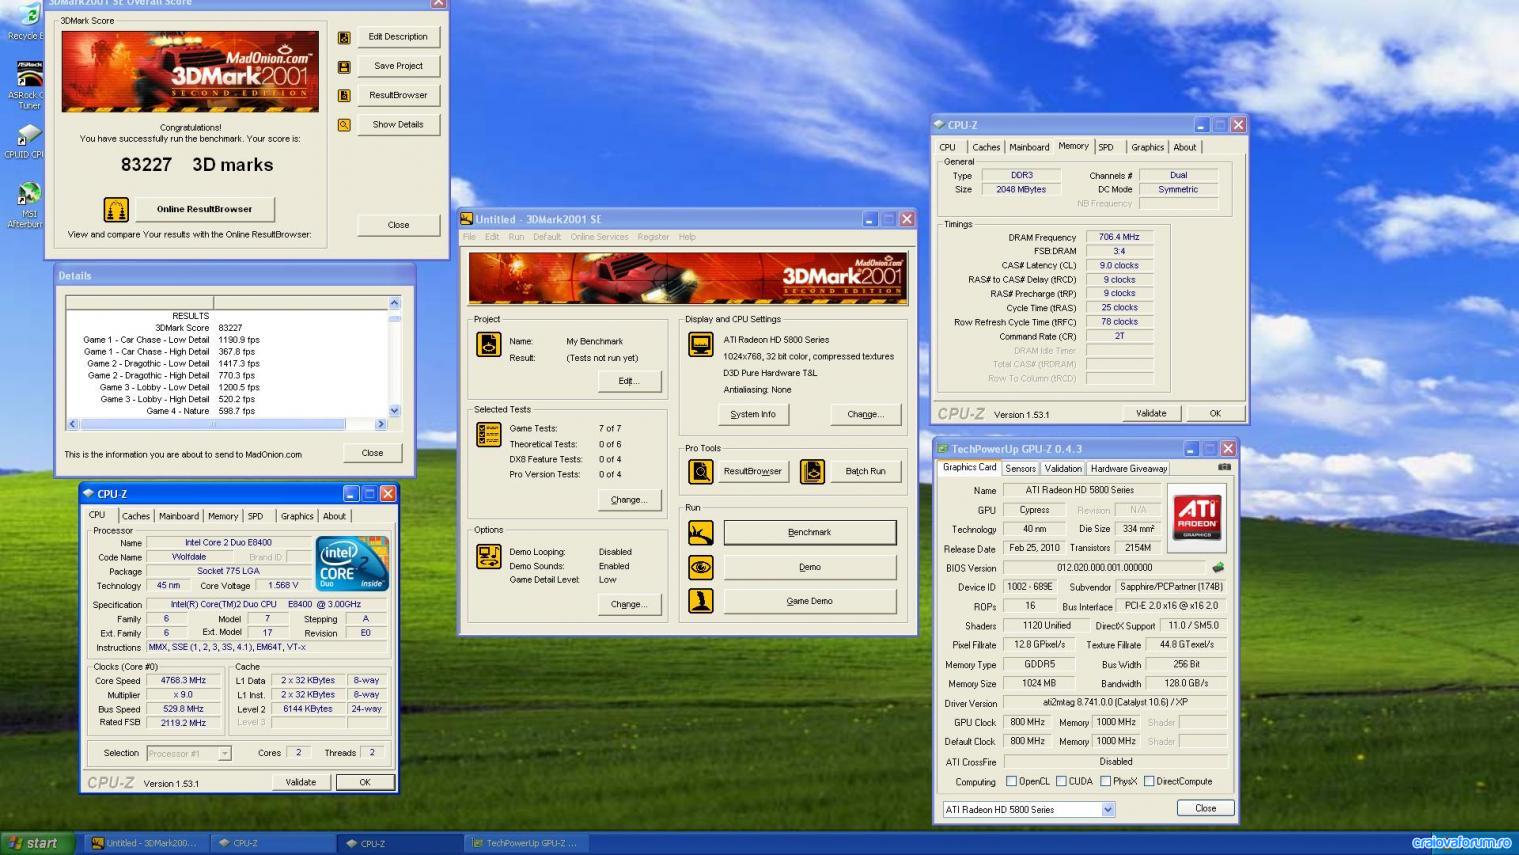This screenshot has height=855, width=1519.
Task: Switch to the Graphics tab in Memory CPU-Z window
Action: [1147, 147]
